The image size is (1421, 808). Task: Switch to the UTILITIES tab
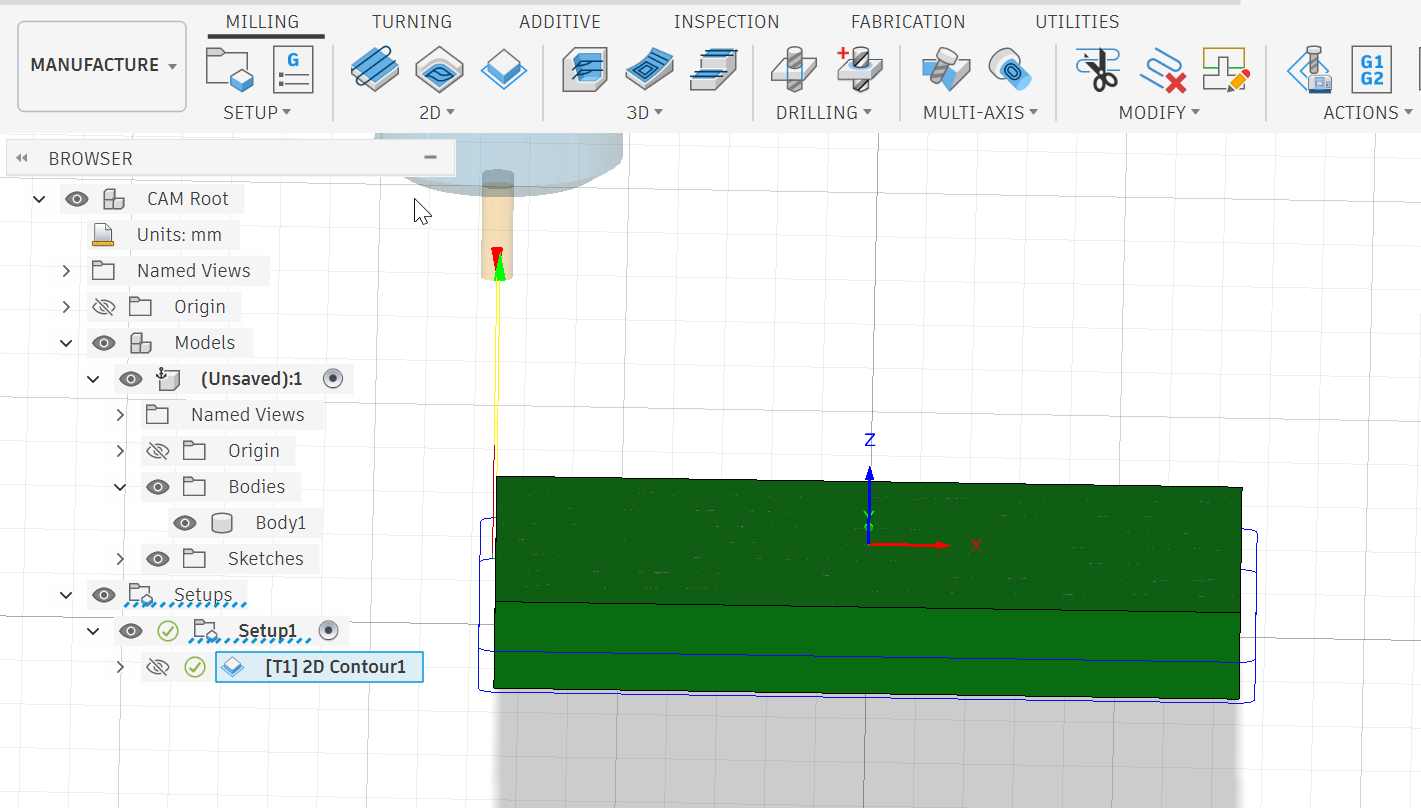point(1077,22)
